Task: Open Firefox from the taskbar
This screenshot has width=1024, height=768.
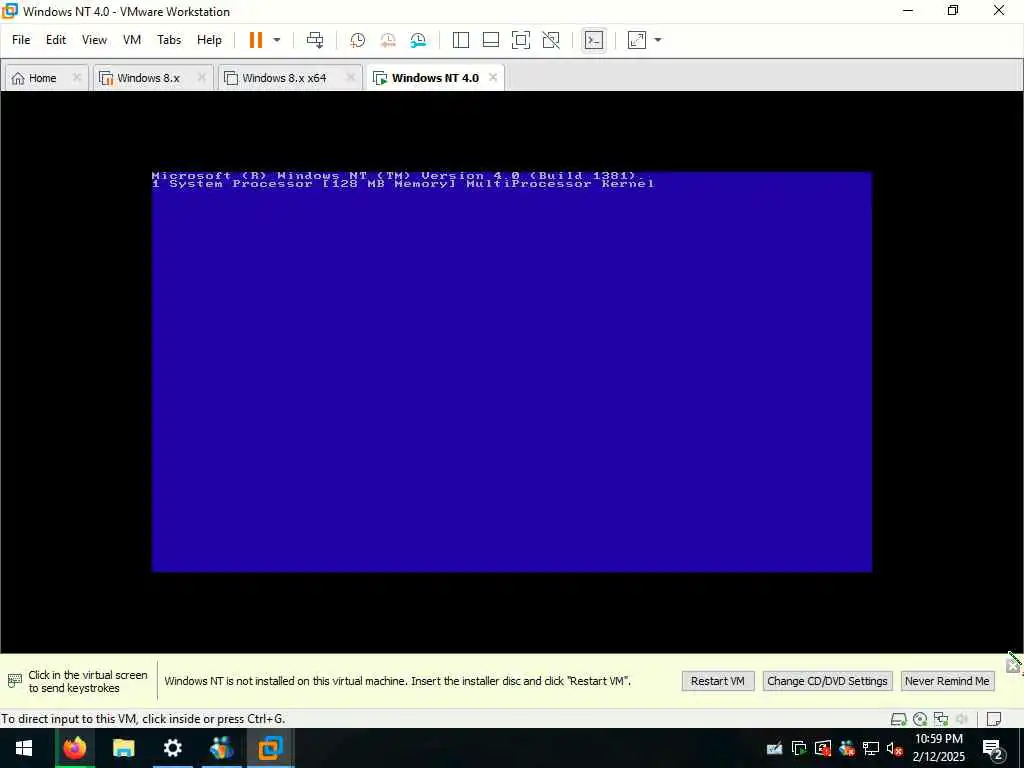Action: pyautogui.click(x=74, y=748)
